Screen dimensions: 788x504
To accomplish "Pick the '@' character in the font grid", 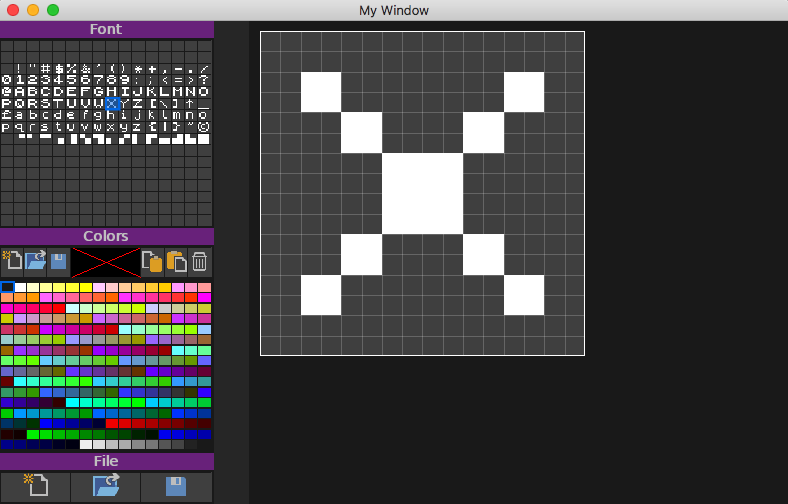I will point(7,91).
